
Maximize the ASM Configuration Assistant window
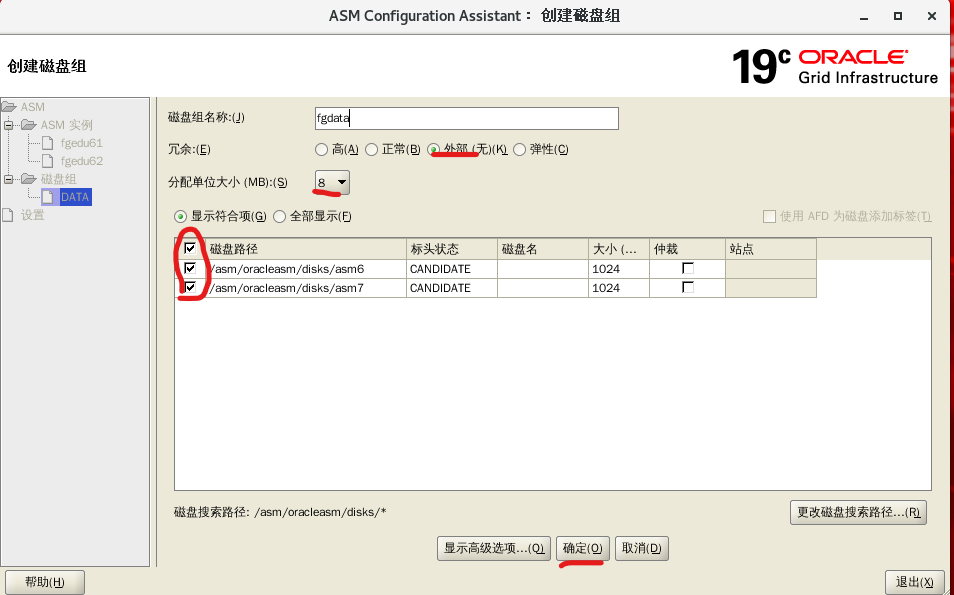click(897, 16)
